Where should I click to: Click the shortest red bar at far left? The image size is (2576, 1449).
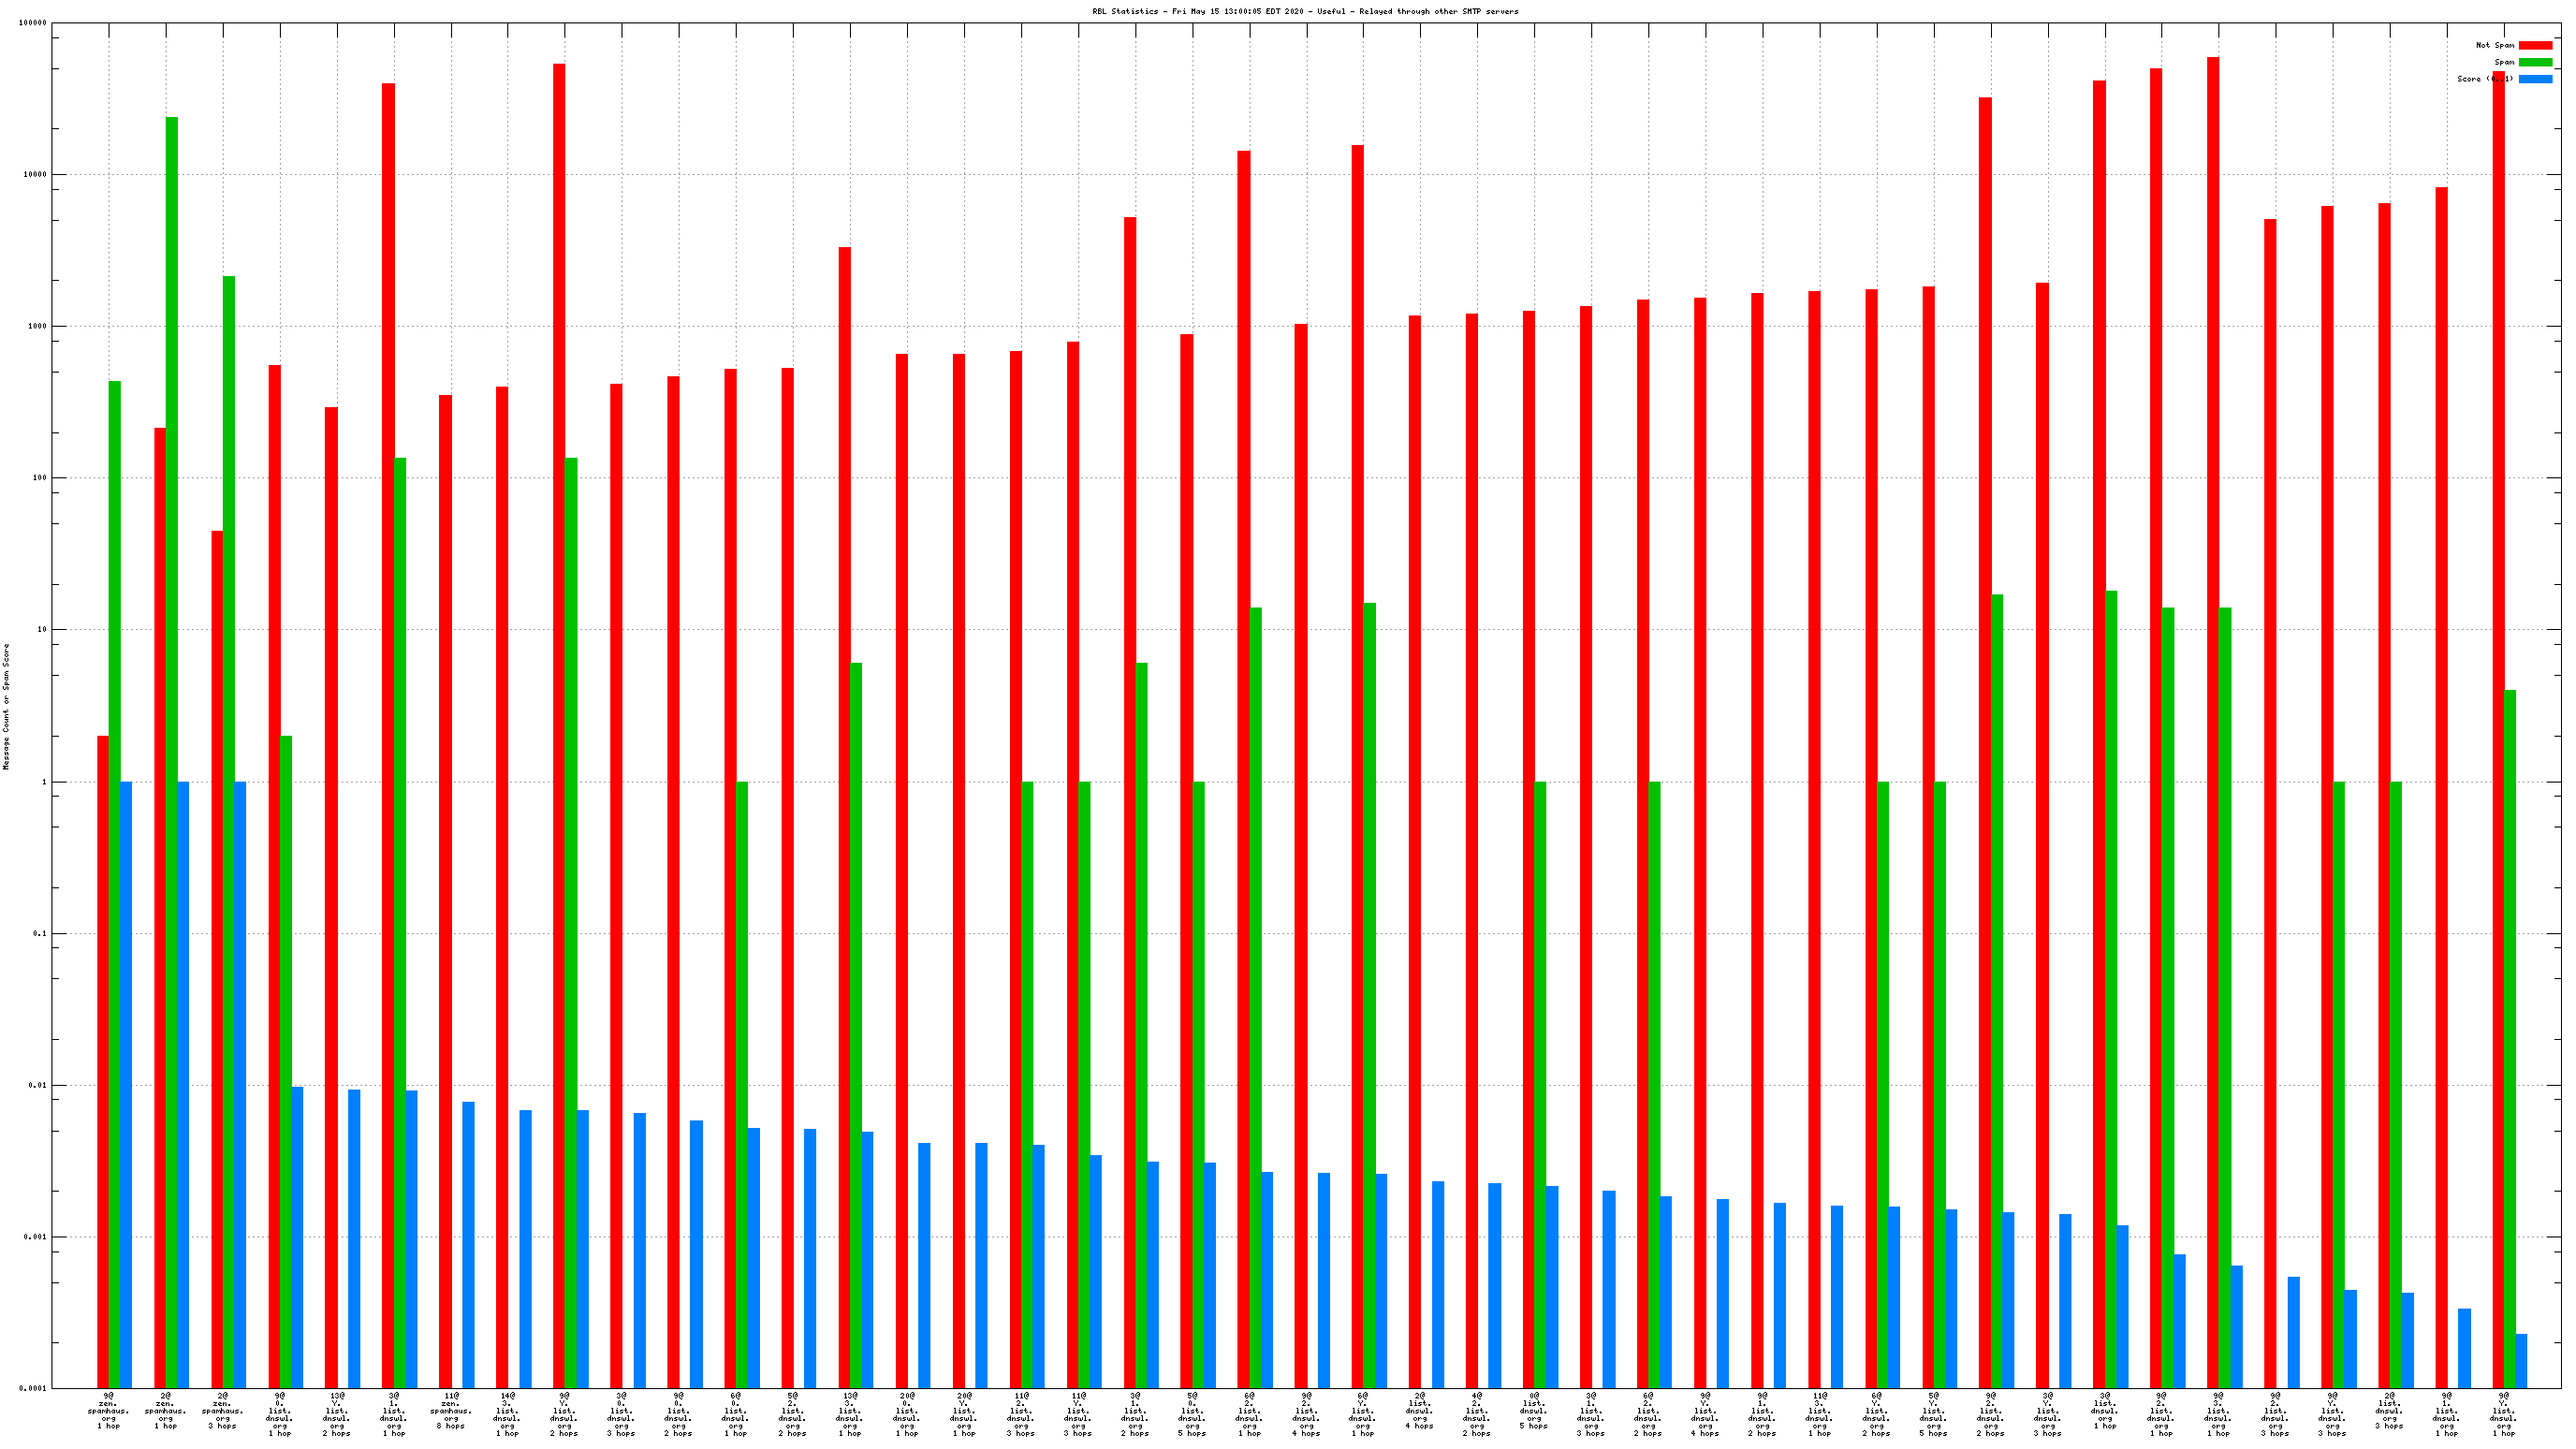coord(103,1060)
